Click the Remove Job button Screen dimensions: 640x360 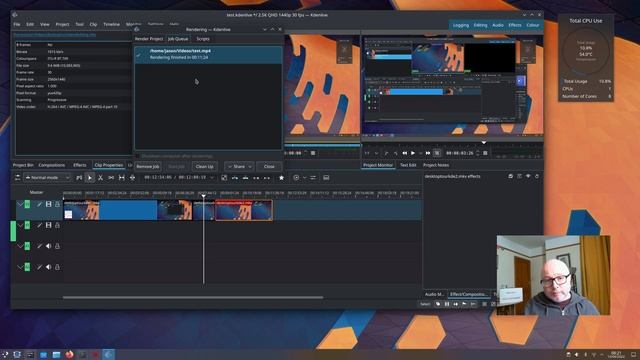pyautogui.click(x=148, y=167)
